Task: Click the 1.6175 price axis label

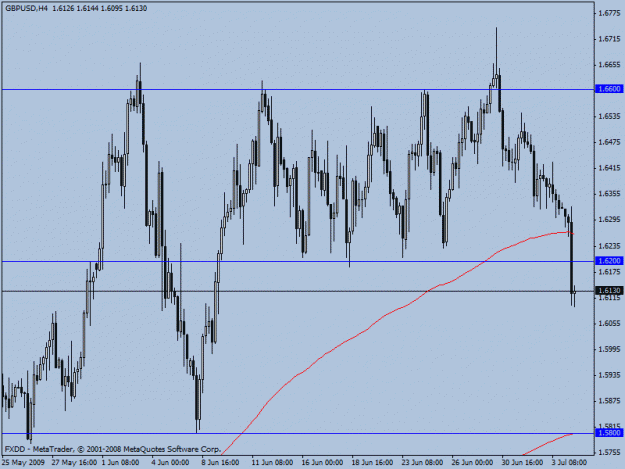Action: (x=610, y=272)
